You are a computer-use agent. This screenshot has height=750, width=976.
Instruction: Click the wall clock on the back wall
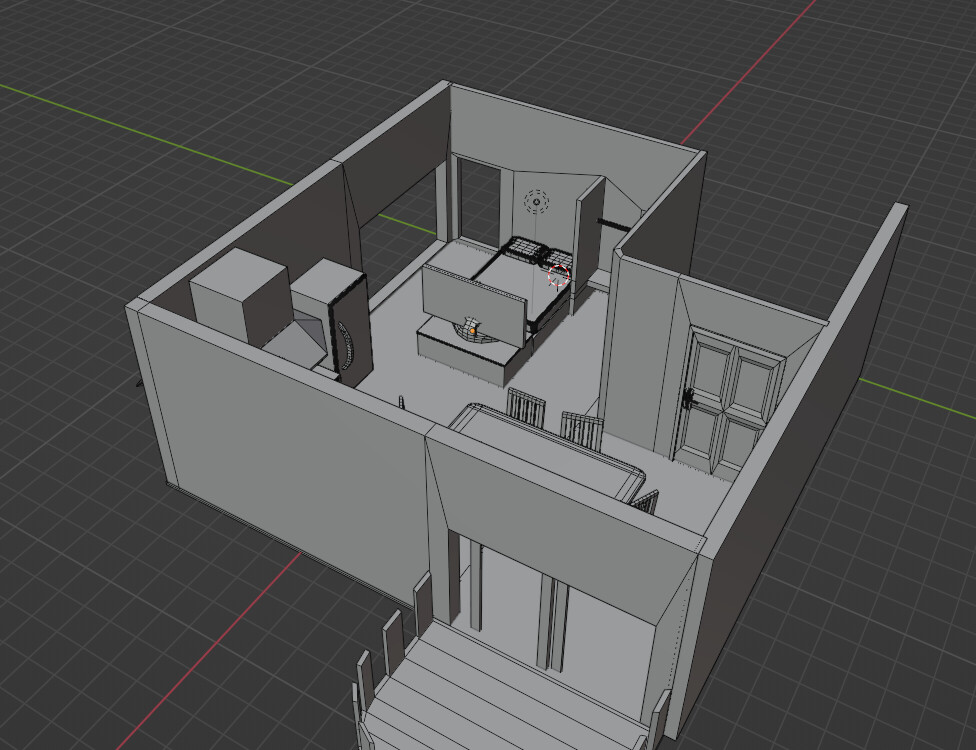click(x=539, y=201)
